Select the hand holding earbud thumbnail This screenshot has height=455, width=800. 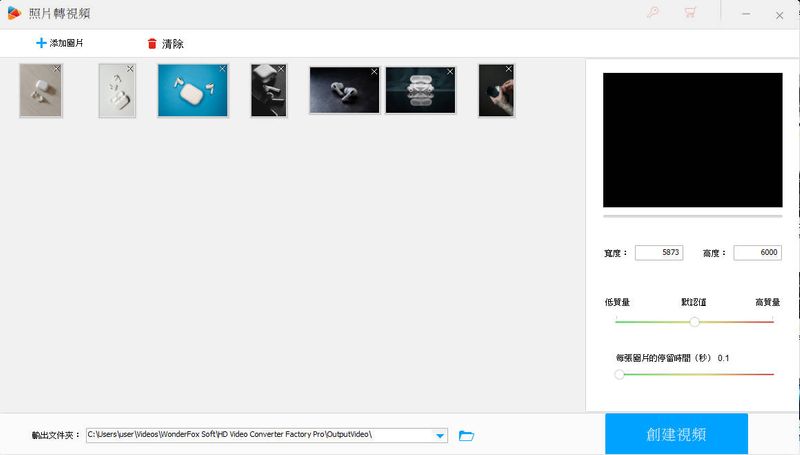496,91
